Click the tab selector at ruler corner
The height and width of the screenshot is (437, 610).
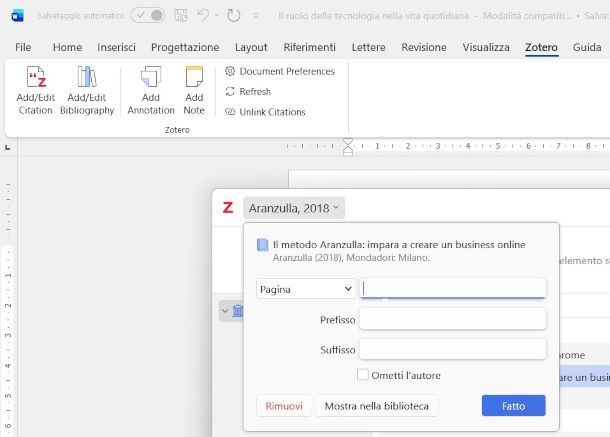pyautogui.click(x=7, y=147)
